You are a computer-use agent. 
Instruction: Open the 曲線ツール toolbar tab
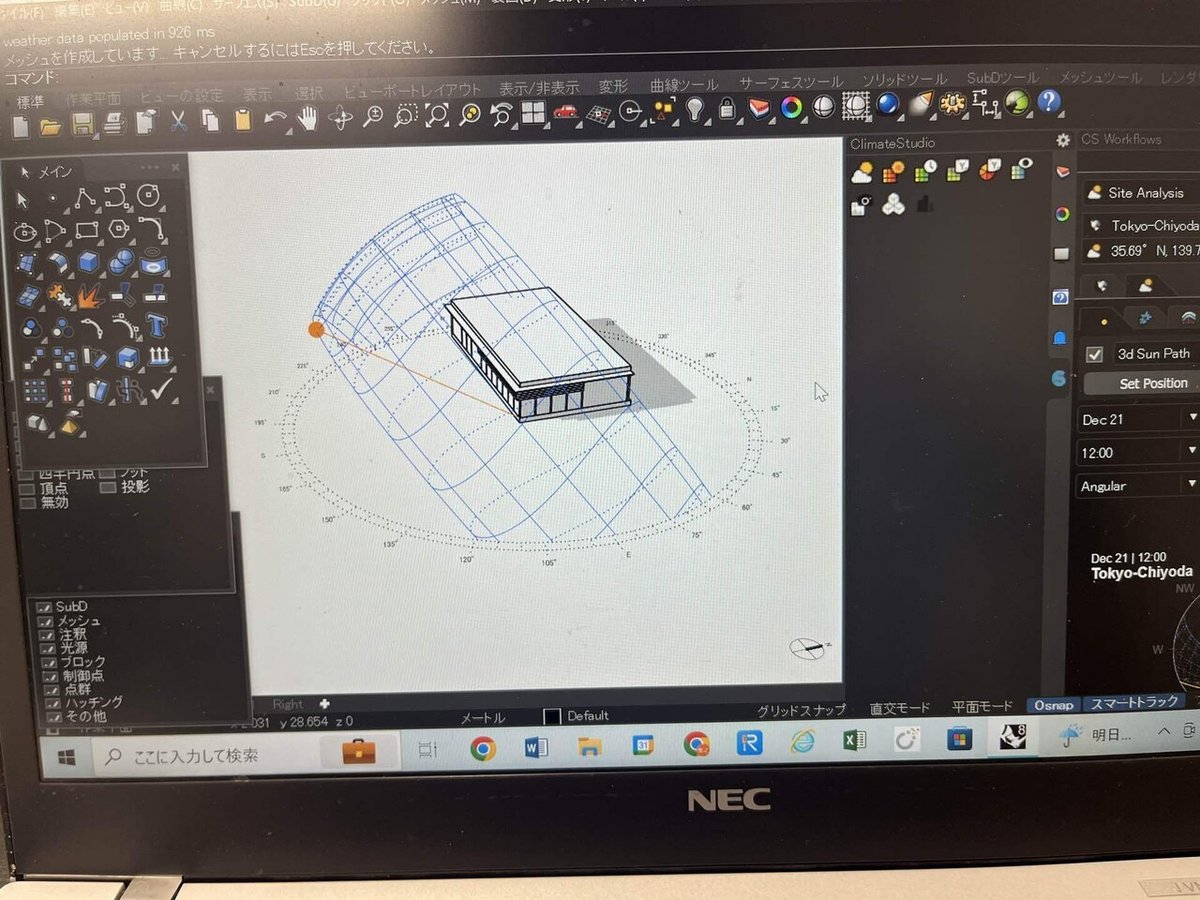tap(684, 85)
